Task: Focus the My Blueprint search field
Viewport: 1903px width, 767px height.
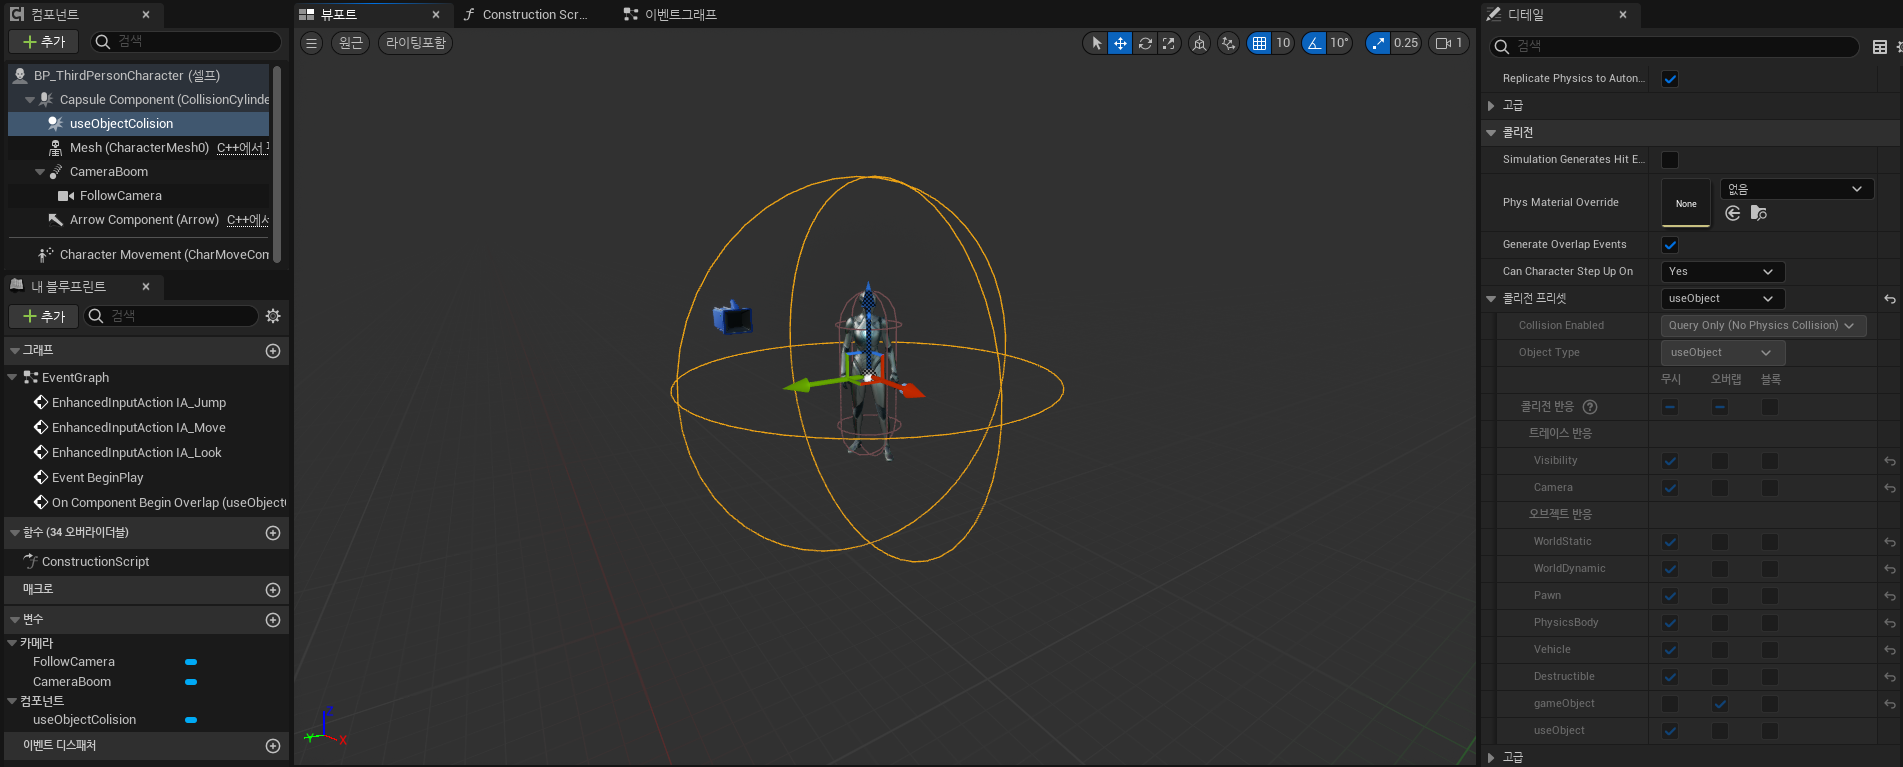Action: [171, 316]
